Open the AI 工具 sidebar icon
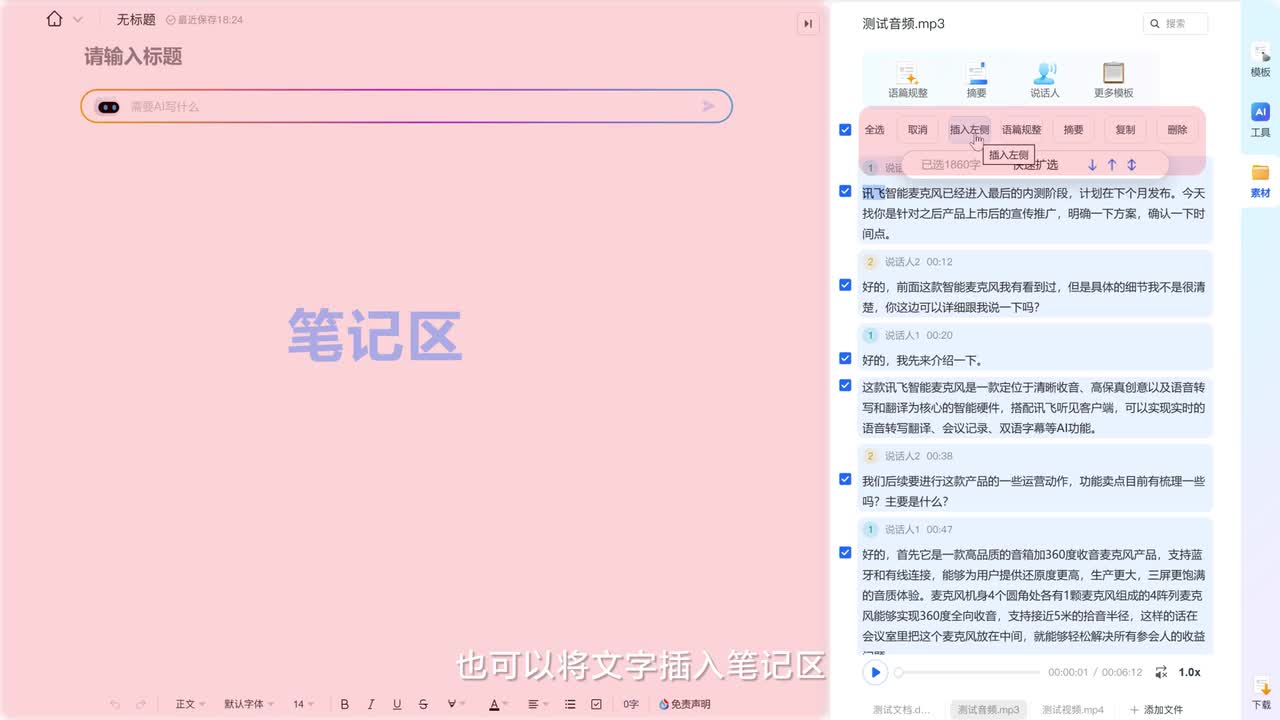 [x=1260, y=119]
